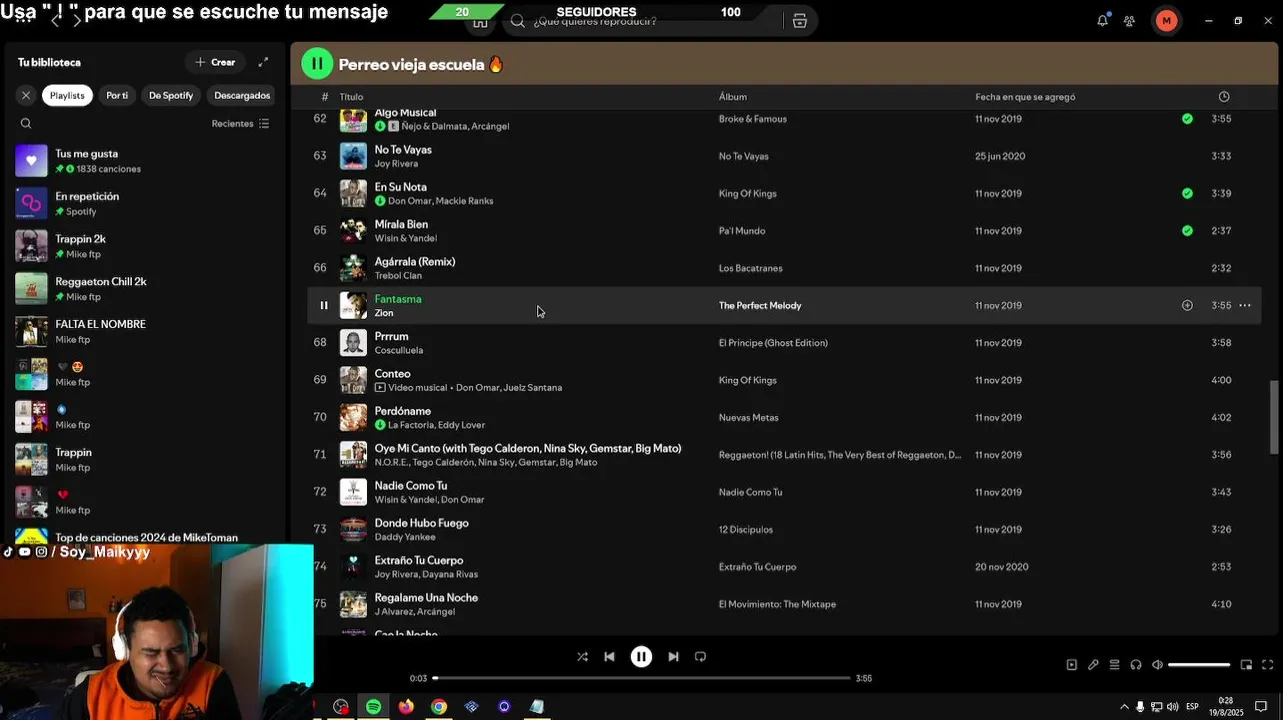Open Tus me gusta playlist
1283x720 pixels.
(x=145, y=161)
